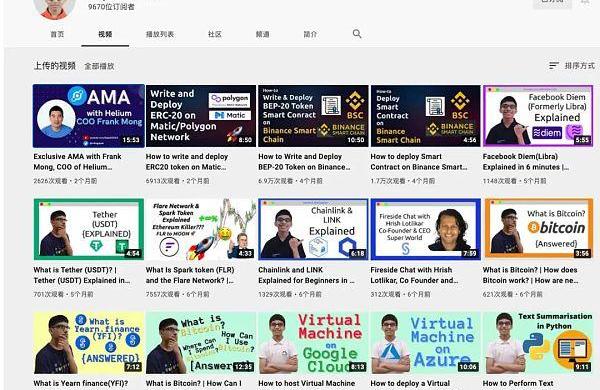Image resolution: width=600 pixels, height=390 pixels.
Task: Open the Facebook Diem Explained thumbnail
Action: tap(538, 116)
